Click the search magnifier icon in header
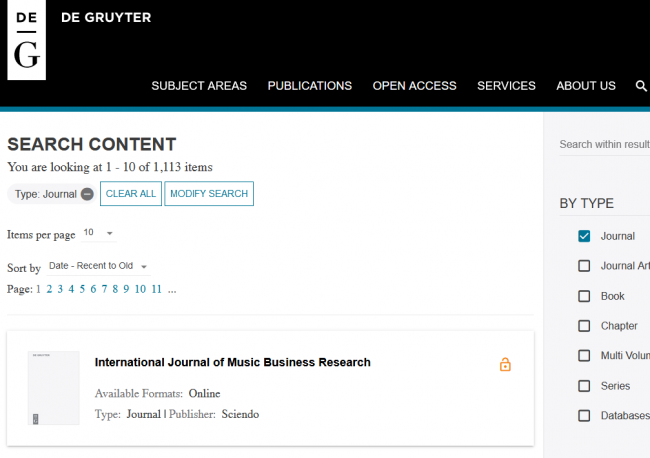The image size is (650, 458). point(641,86)
